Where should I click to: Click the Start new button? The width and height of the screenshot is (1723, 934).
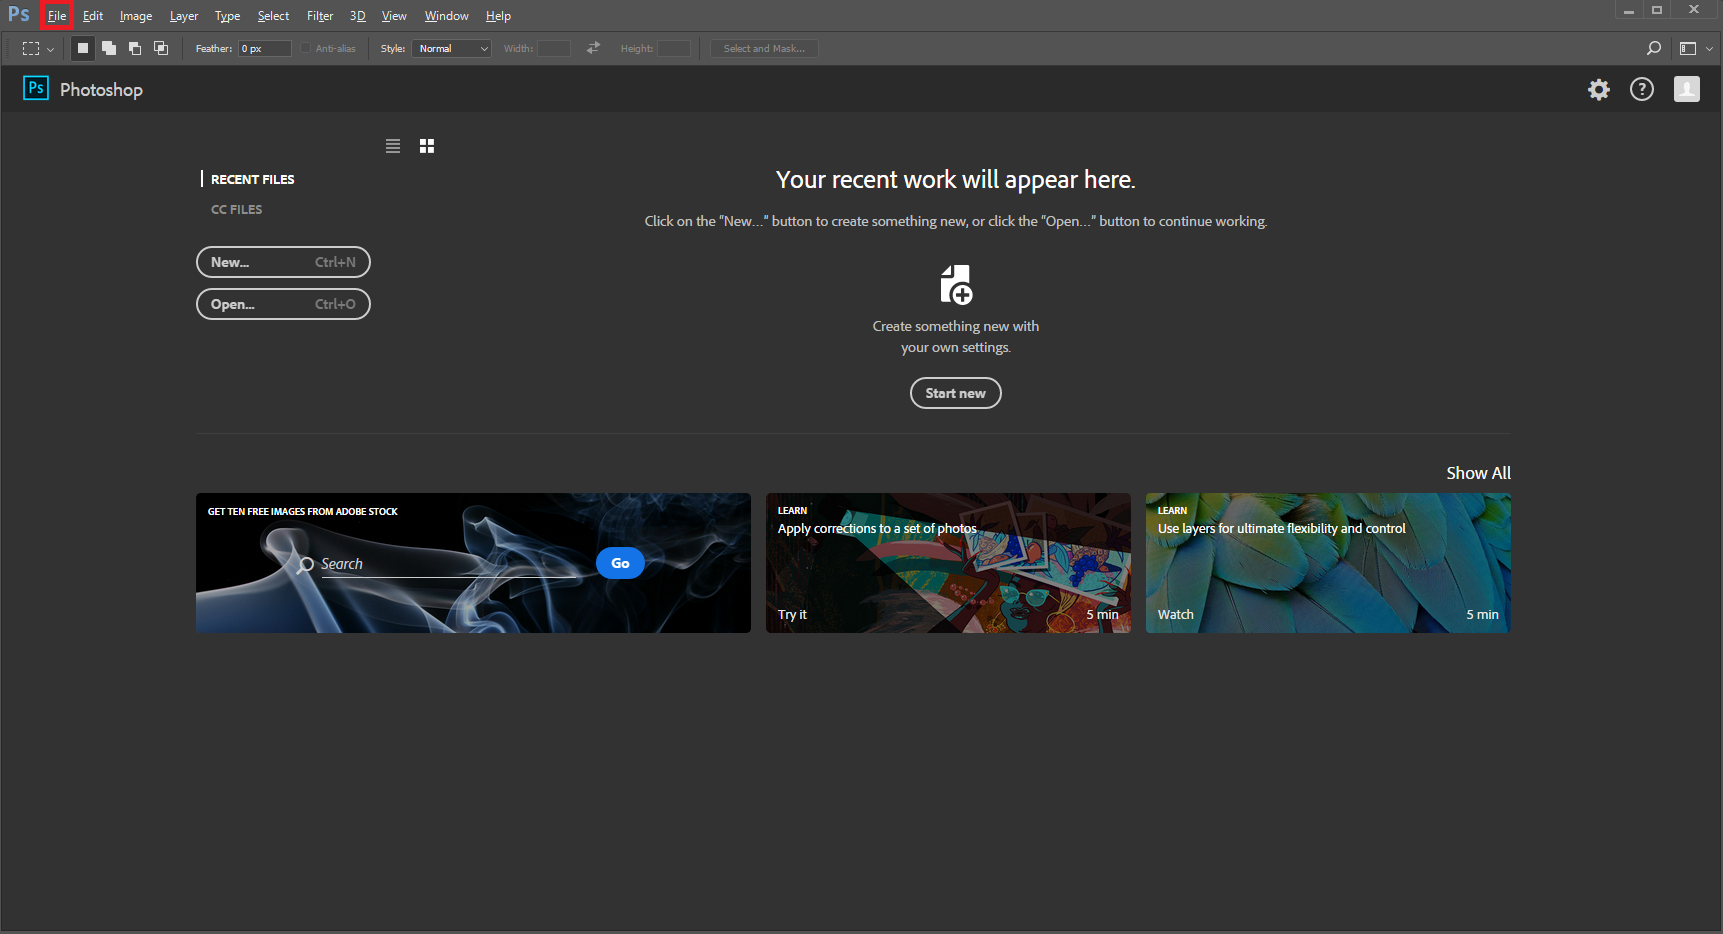click(956, 393)
